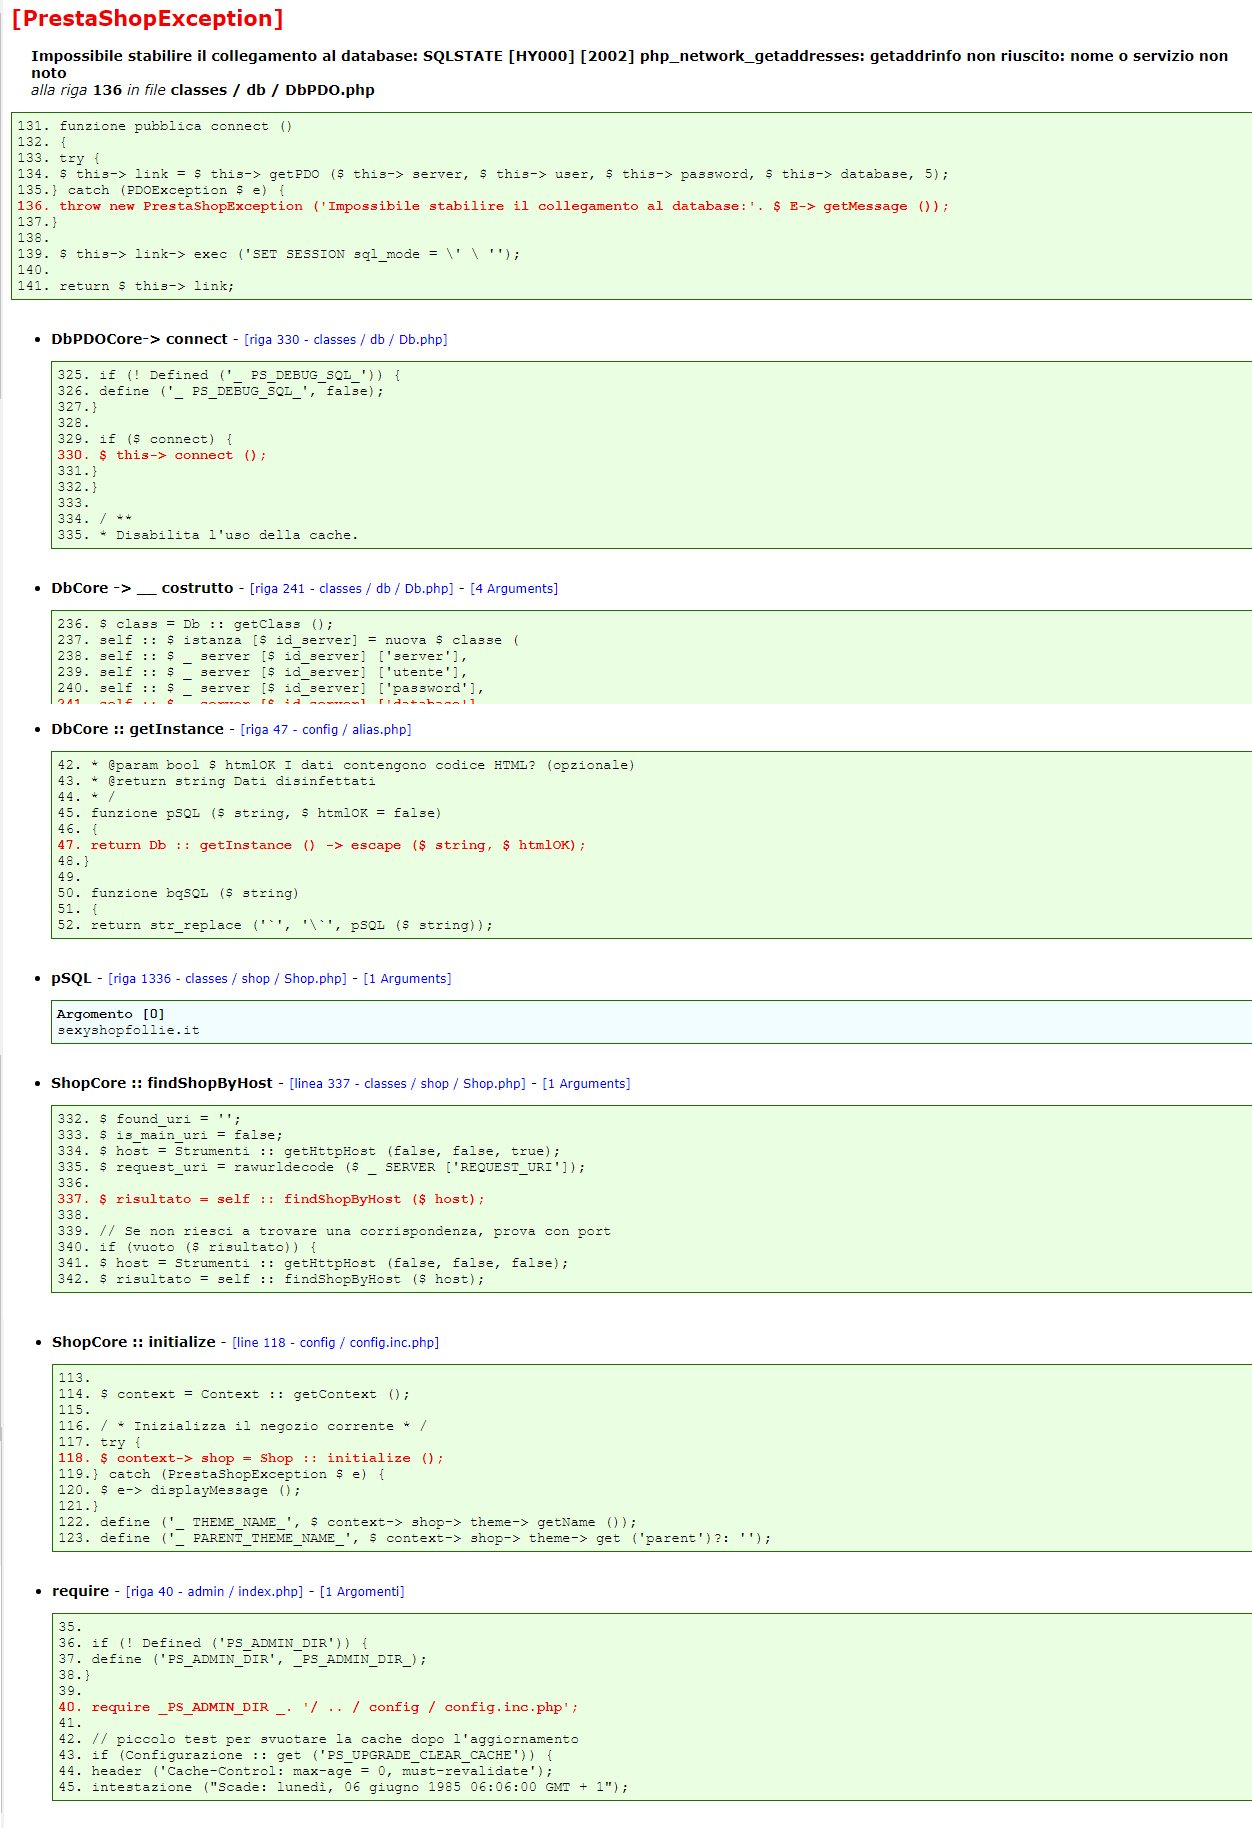The height and width of the screenshot is (1837, 1252).
Task: Click the 'ShopCore :: initialize' trace title
Action: [134, 1342]
